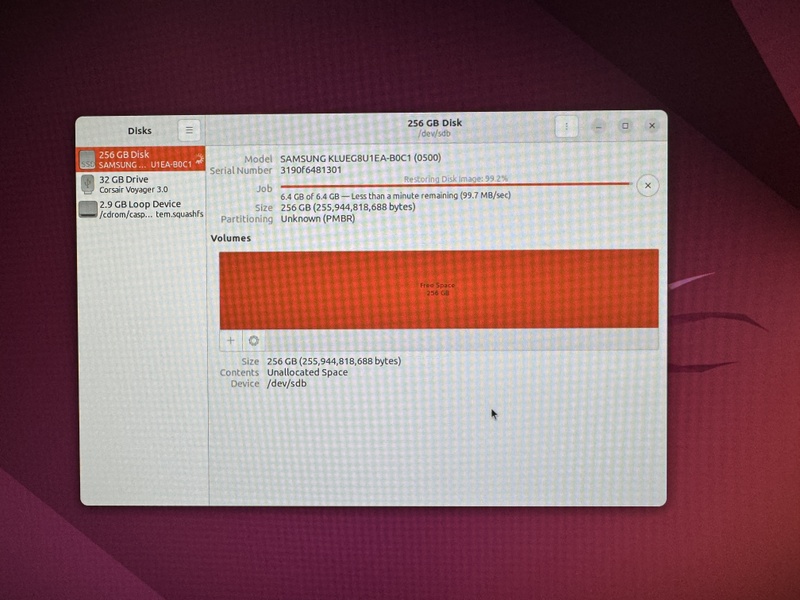Select the Free Space 256 GB volume block
Viewport: 800px width, 600px height.
click(x=439, y=289)
